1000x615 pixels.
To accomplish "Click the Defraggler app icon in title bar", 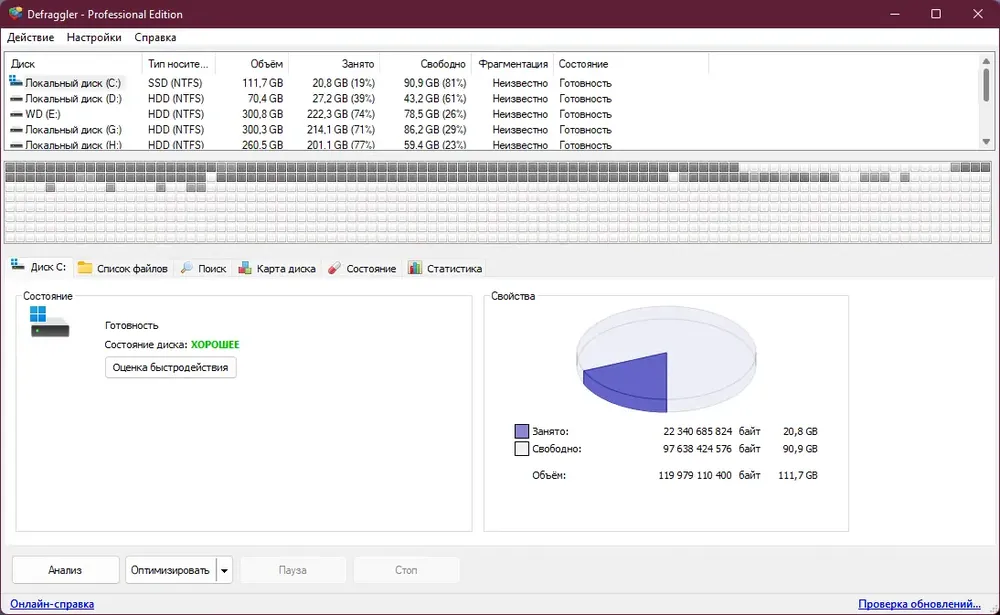I will 15,13.
